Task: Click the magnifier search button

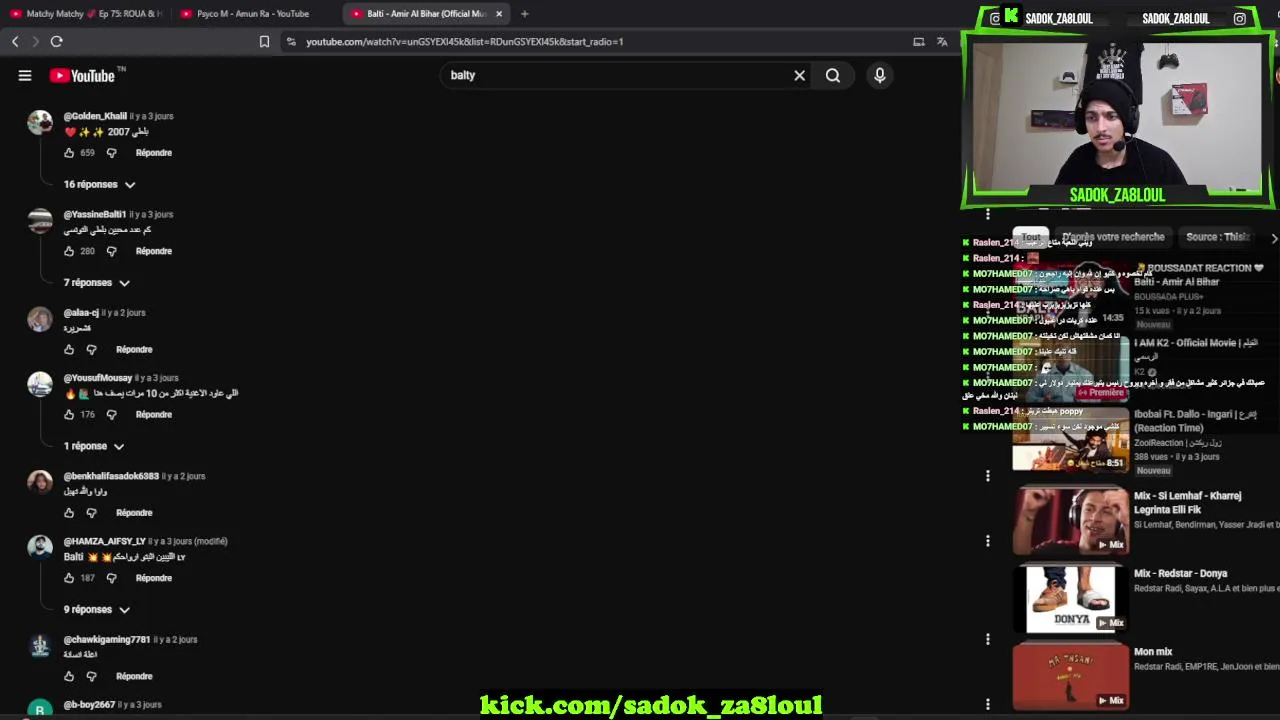Action: coord(832,75)
